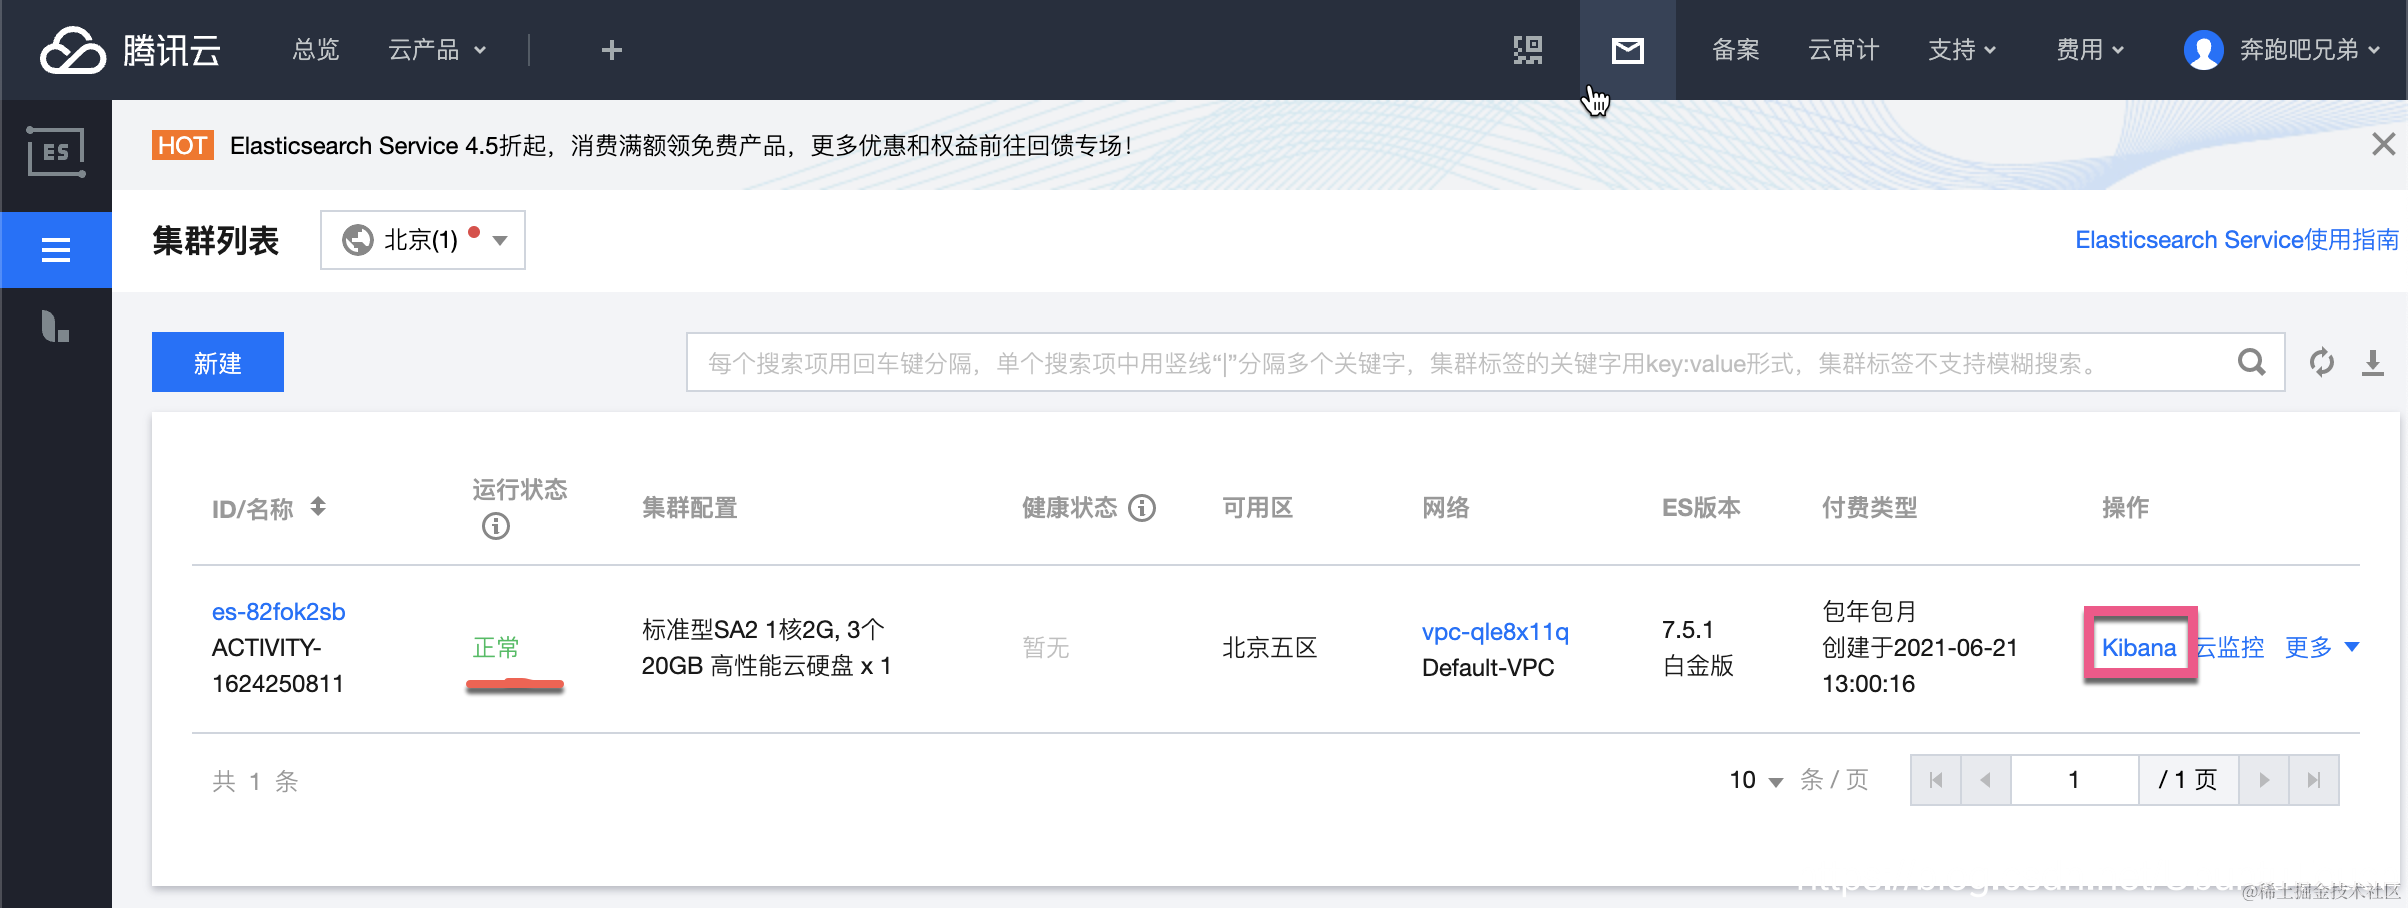Viewport: 2408px width, 908px height.
Task: Click the 集群配置 column header
Action: 689,508
